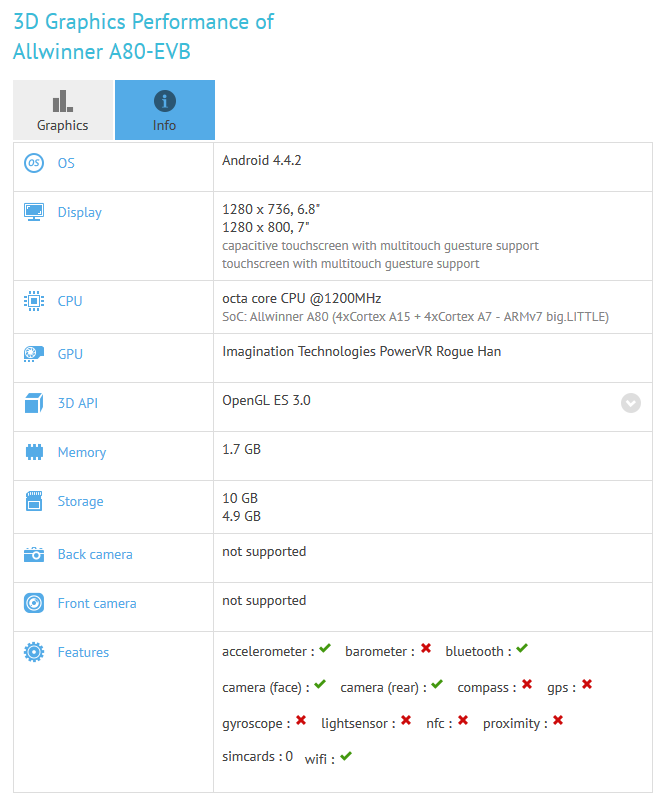Click the bluetooth green check mark
Viewport: 666px width, 803px height.
[522, 649]
